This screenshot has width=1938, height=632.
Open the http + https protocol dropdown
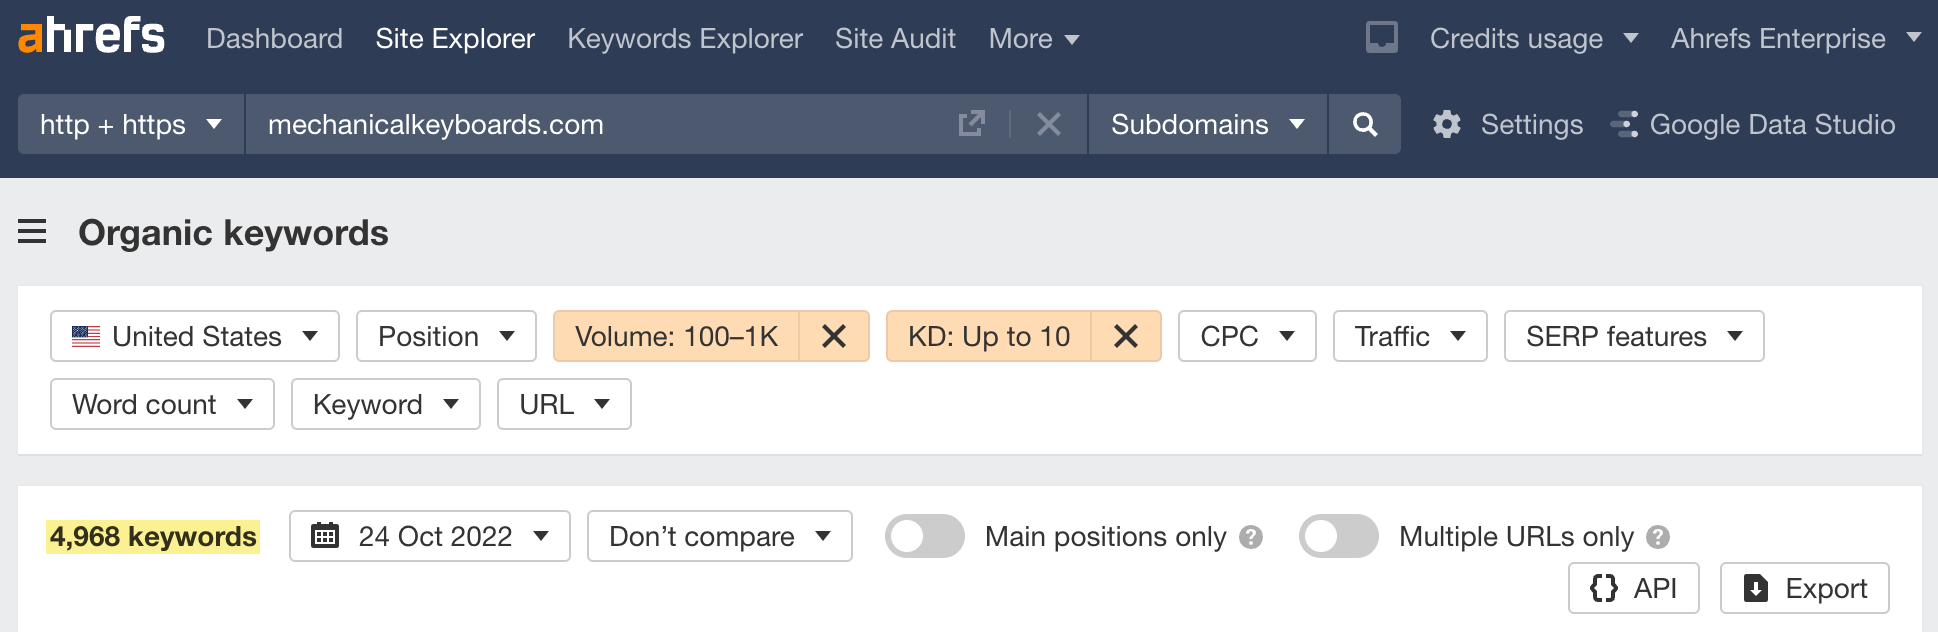[x=128, y=124]
